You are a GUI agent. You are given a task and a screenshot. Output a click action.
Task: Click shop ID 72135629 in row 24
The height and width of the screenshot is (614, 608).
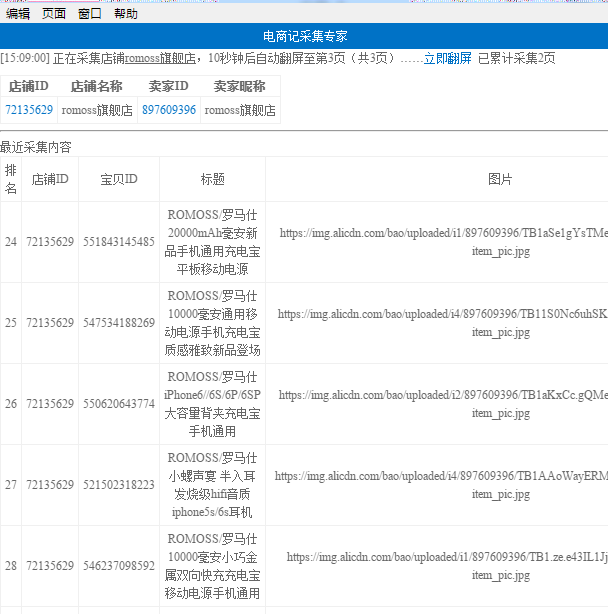(x=50, y=242)
